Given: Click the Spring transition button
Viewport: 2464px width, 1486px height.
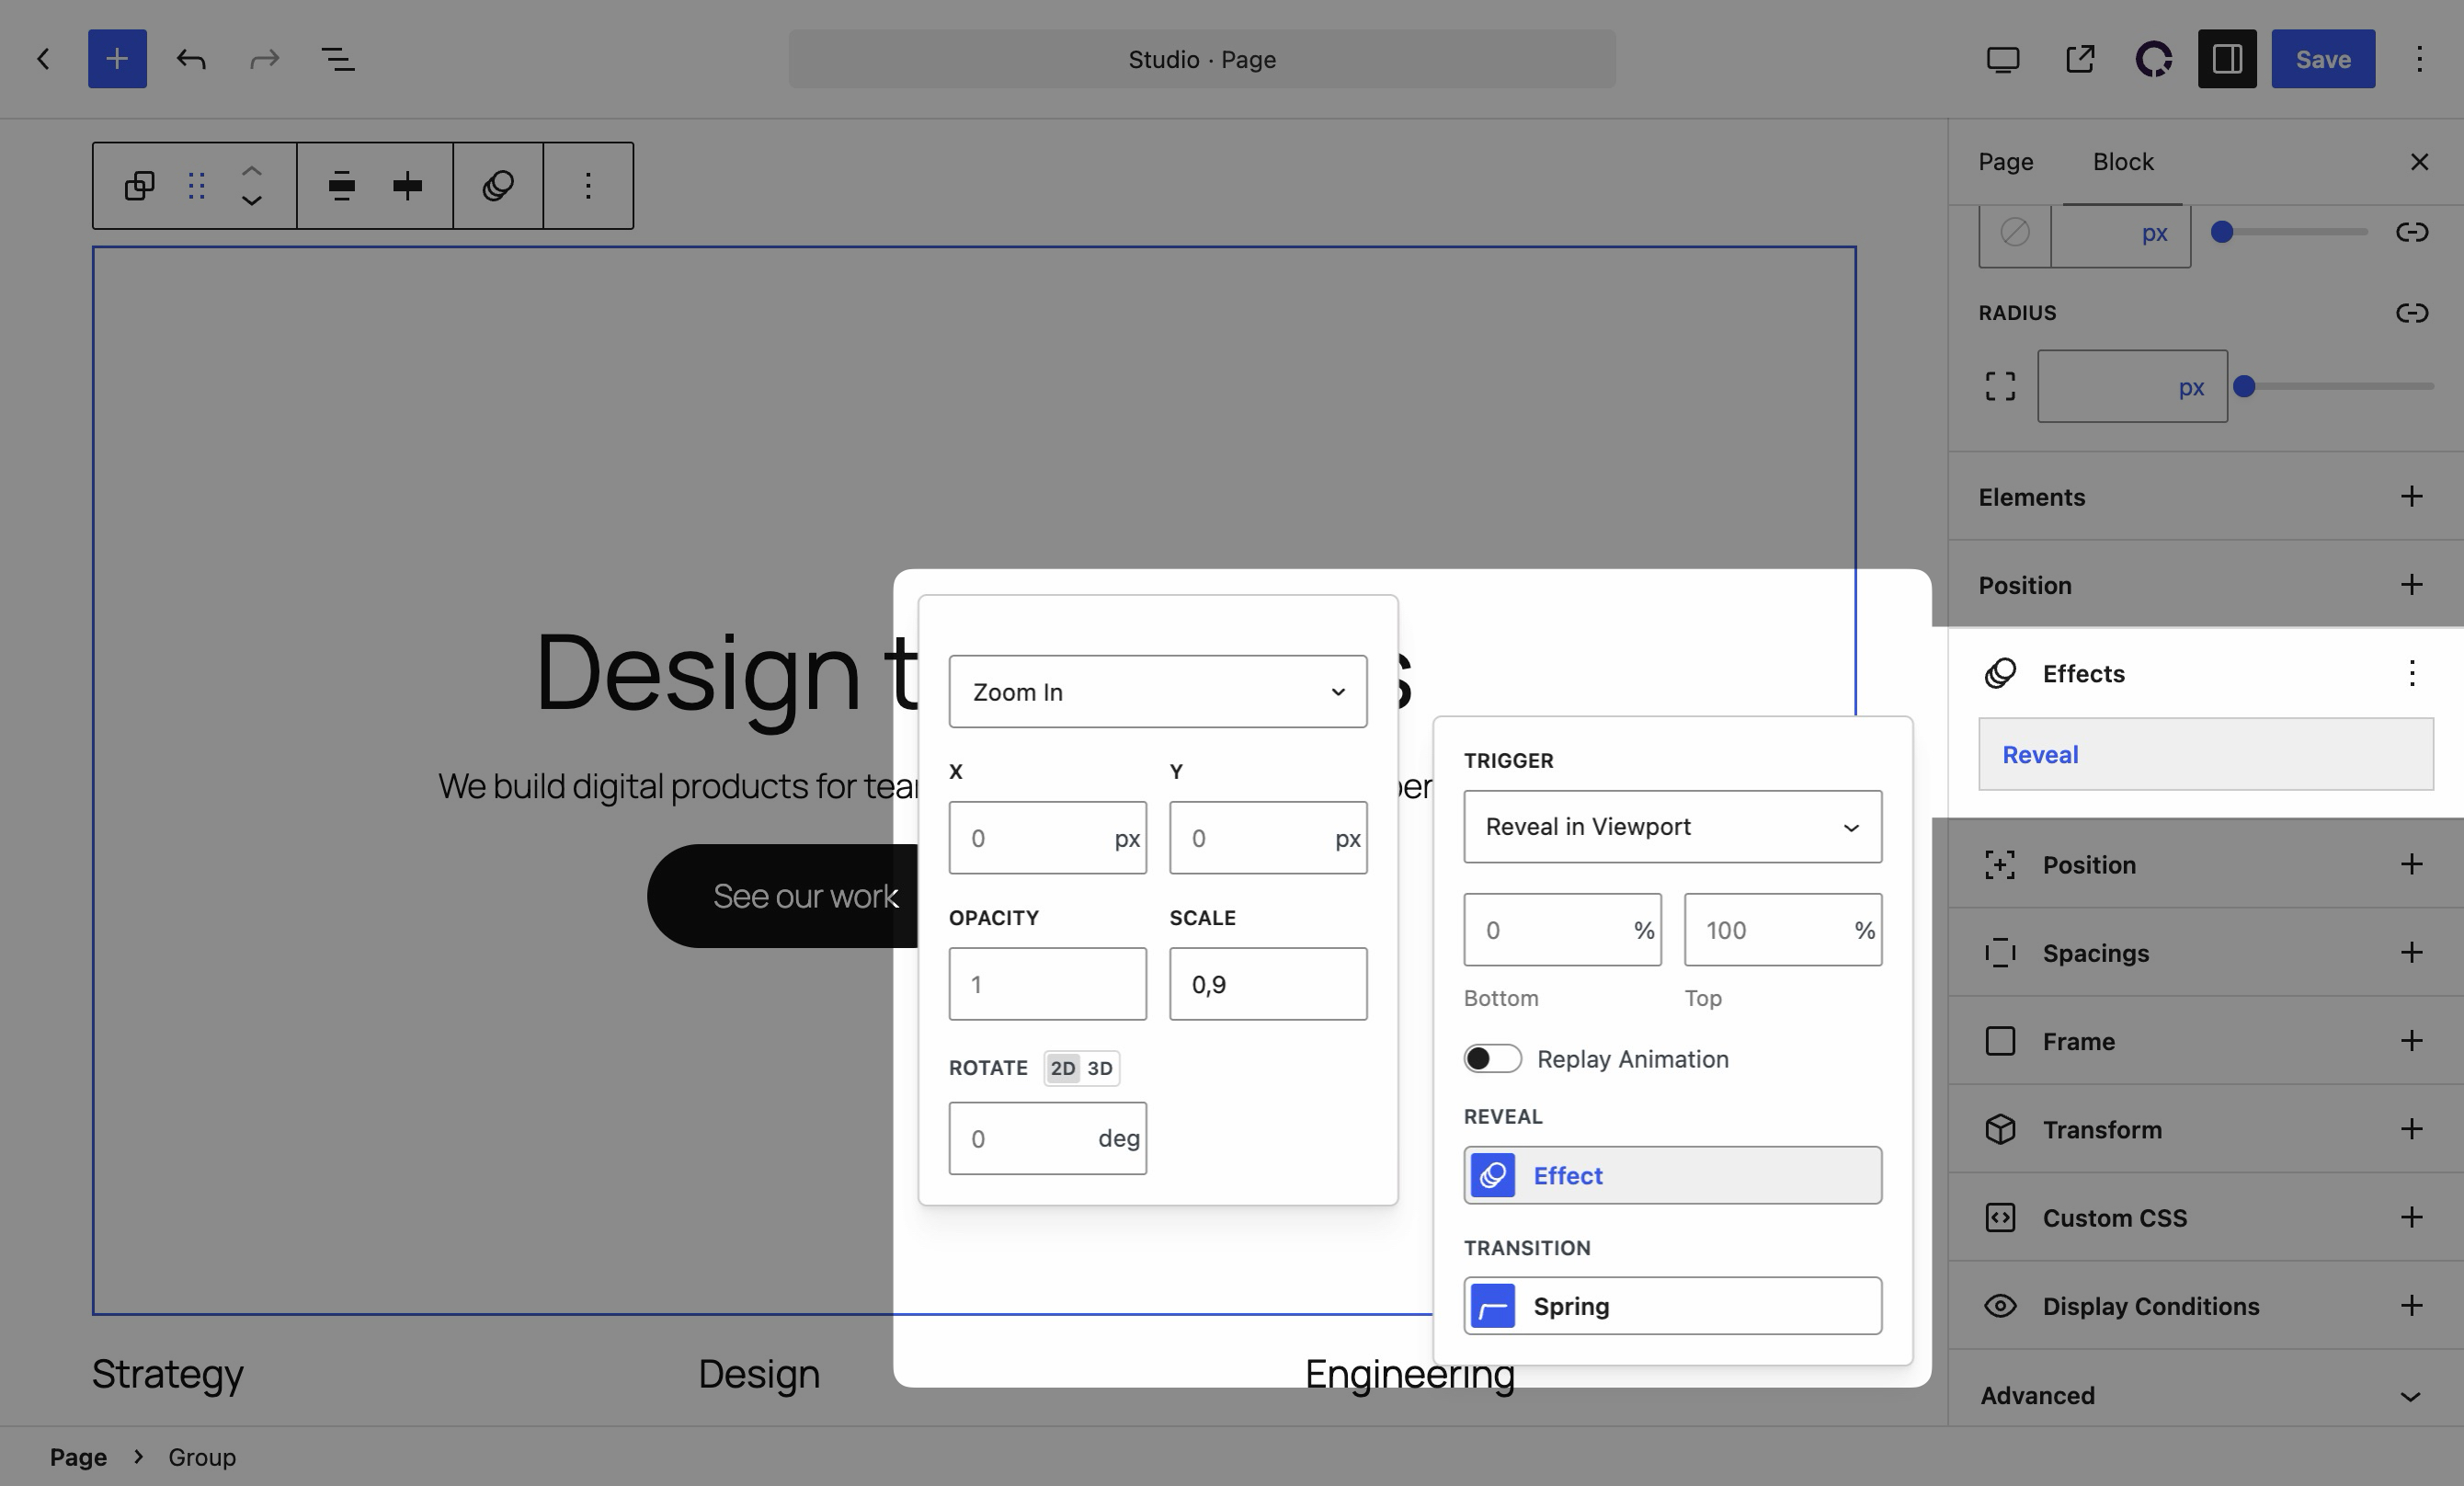Looking at the screenshot, I should pos(1673,1305).
